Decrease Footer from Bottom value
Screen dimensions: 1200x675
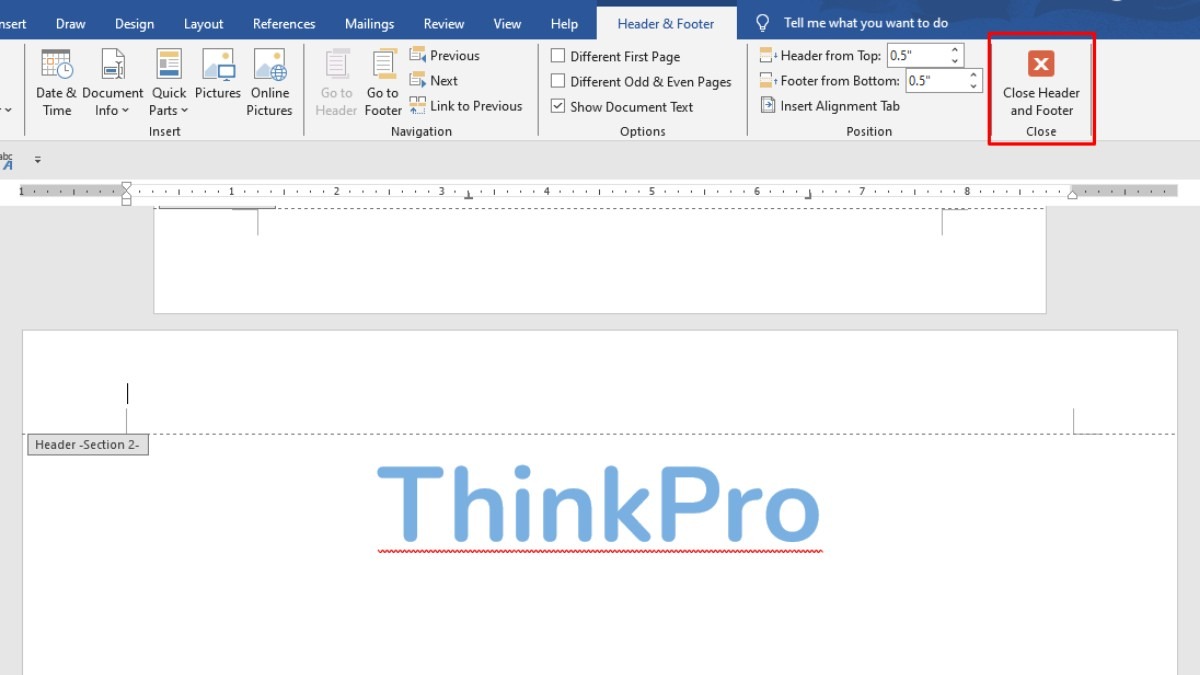click(x=974, y=87)
